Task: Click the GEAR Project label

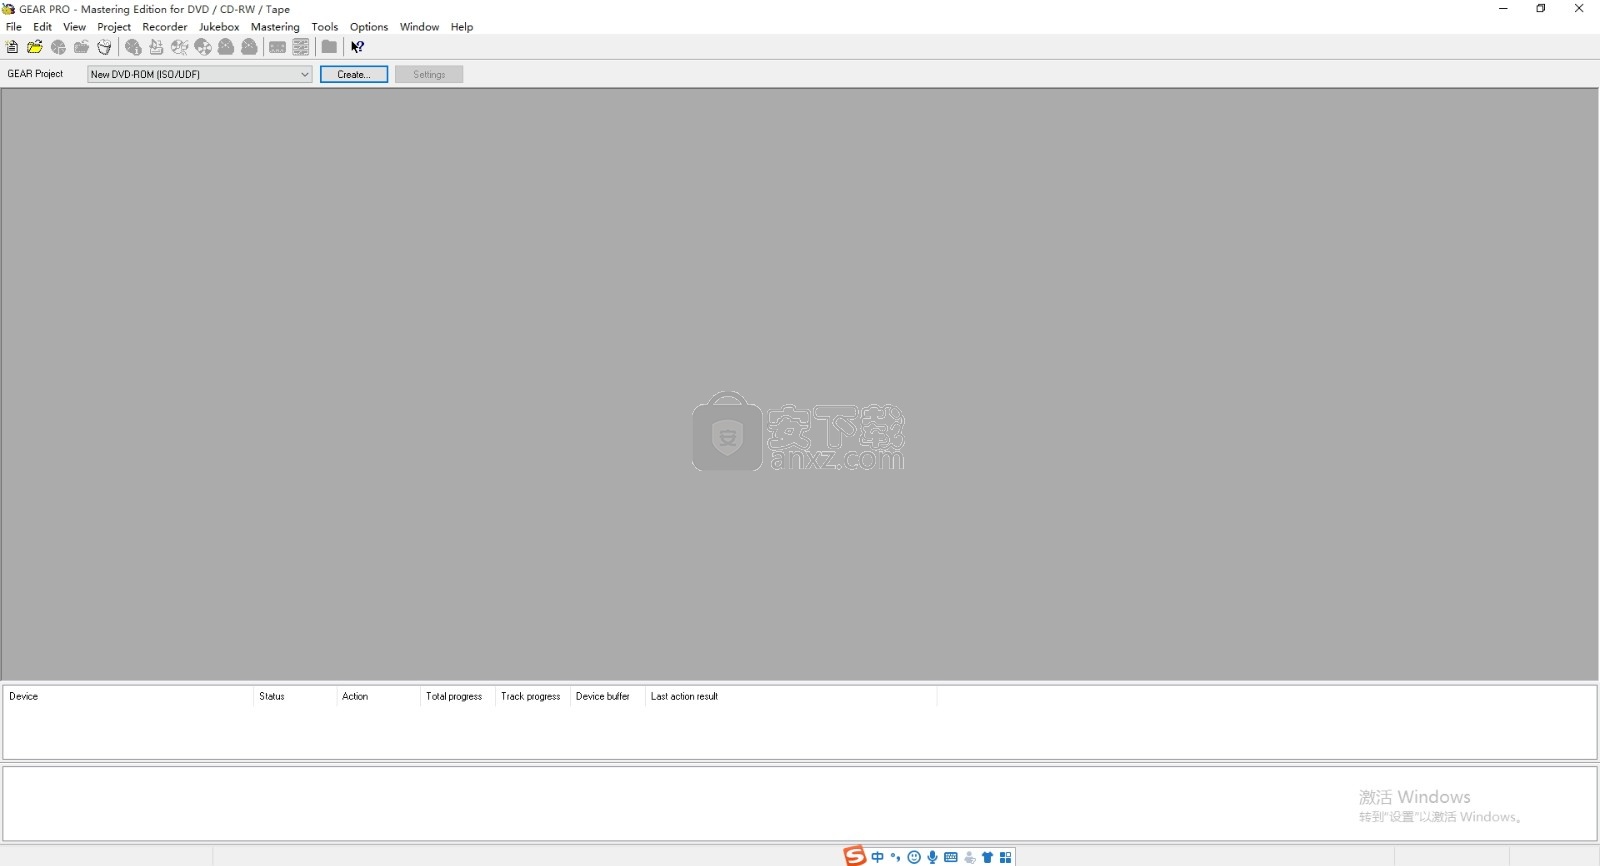Action: click(35, 74)
